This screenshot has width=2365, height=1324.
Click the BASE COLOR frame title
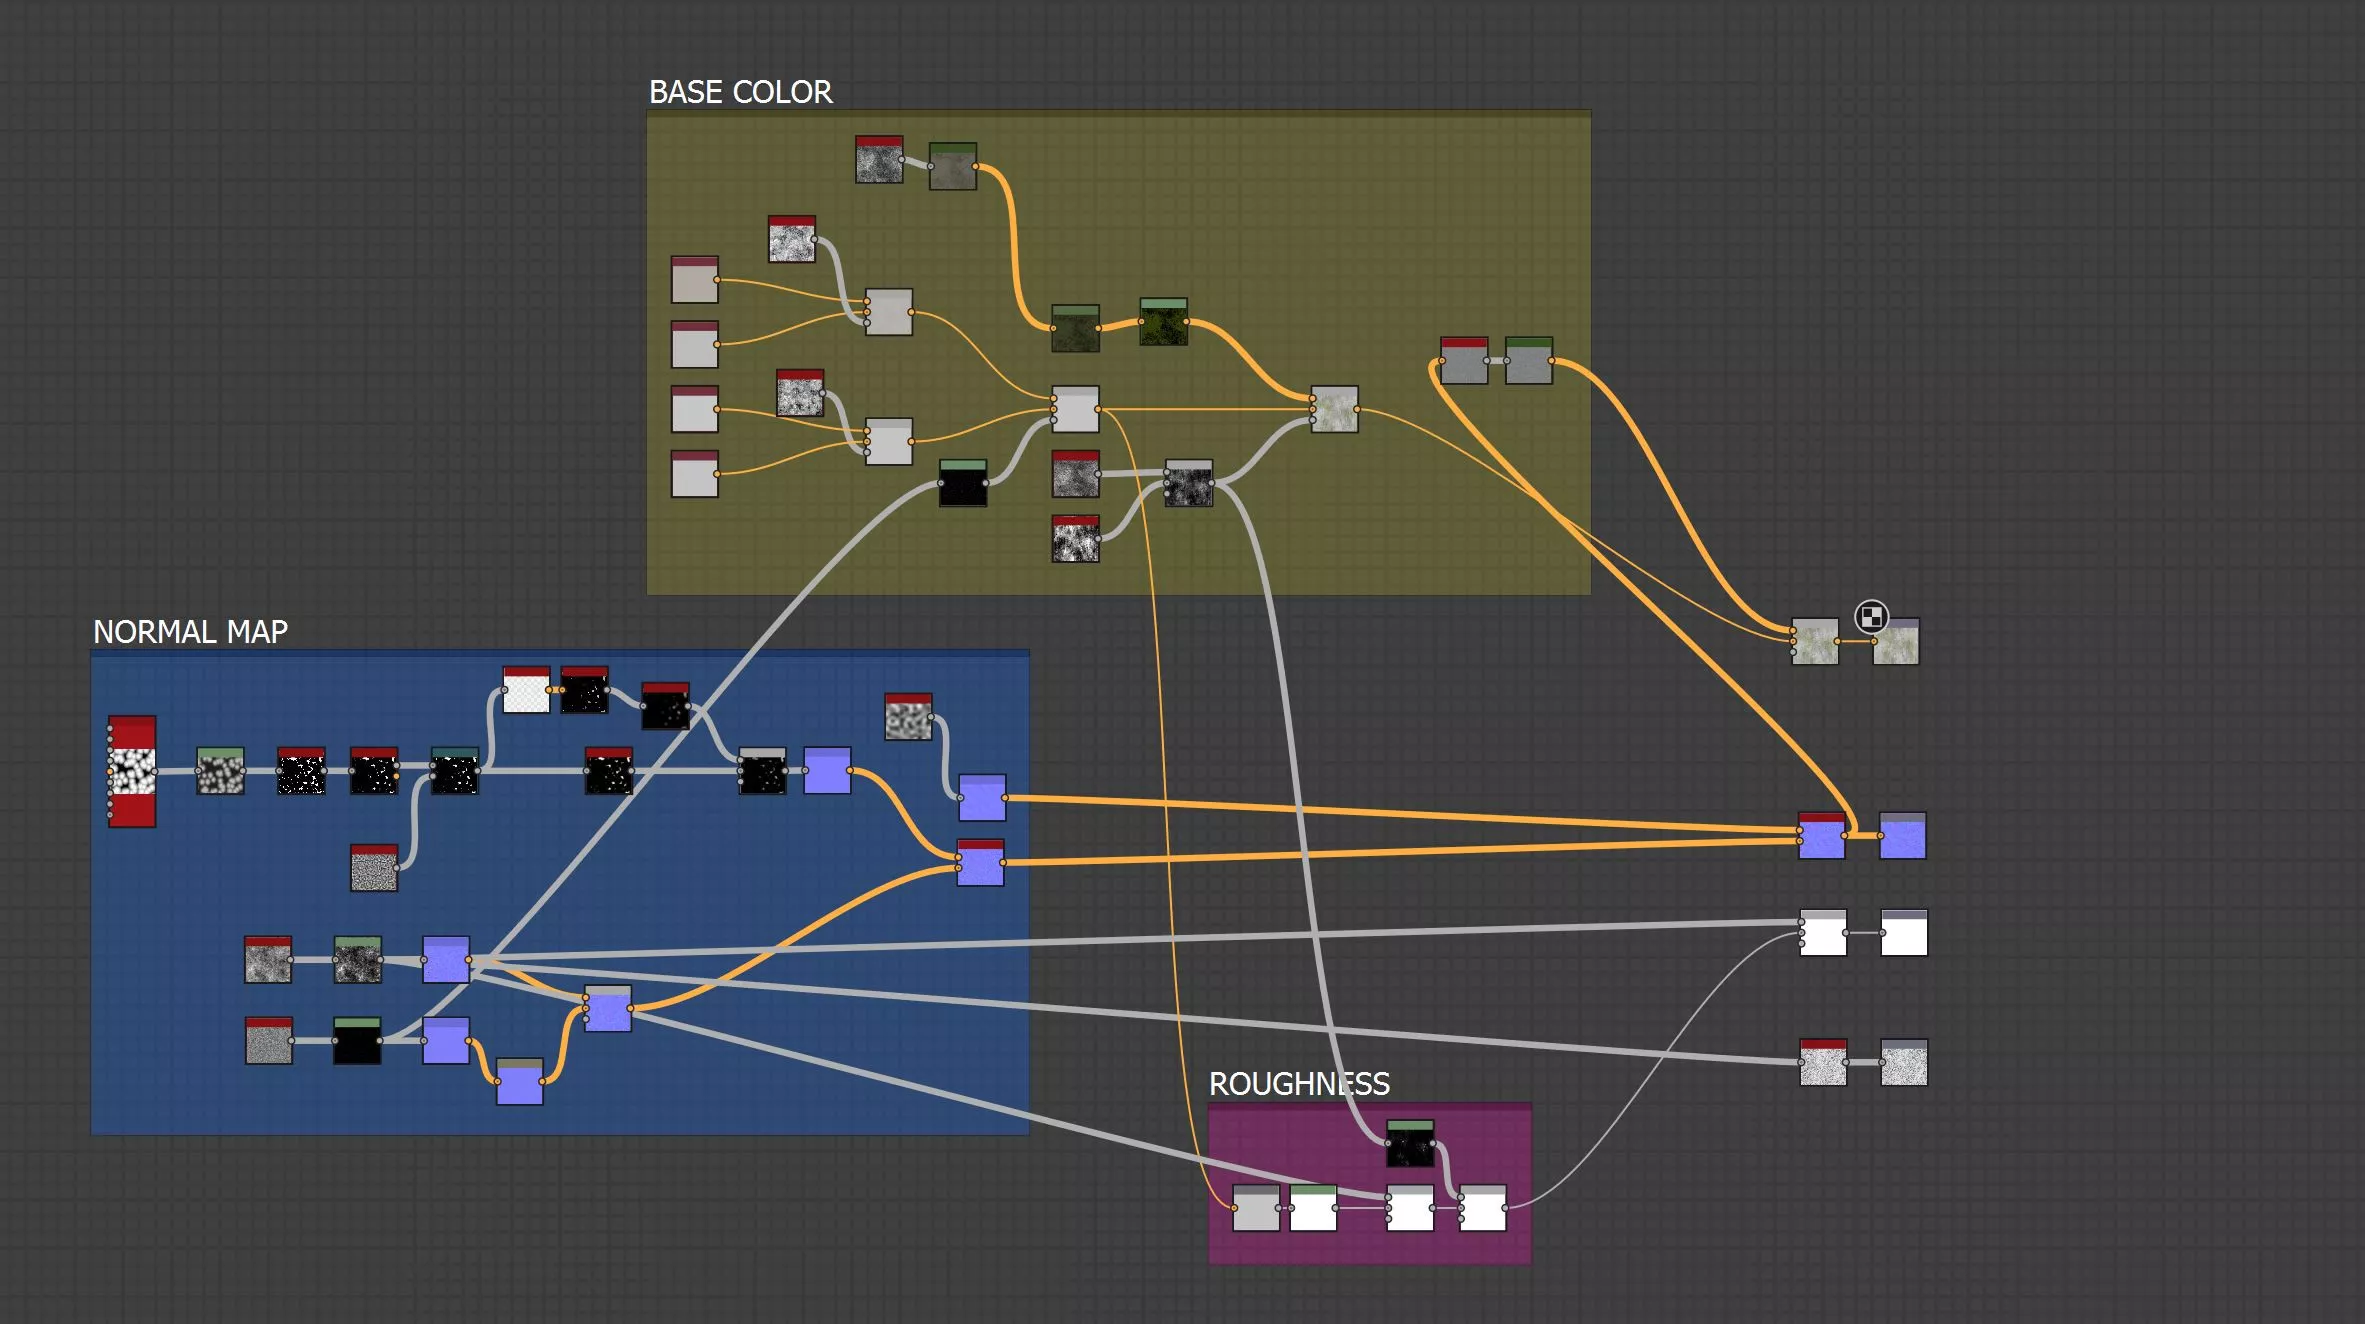(740, 92)
